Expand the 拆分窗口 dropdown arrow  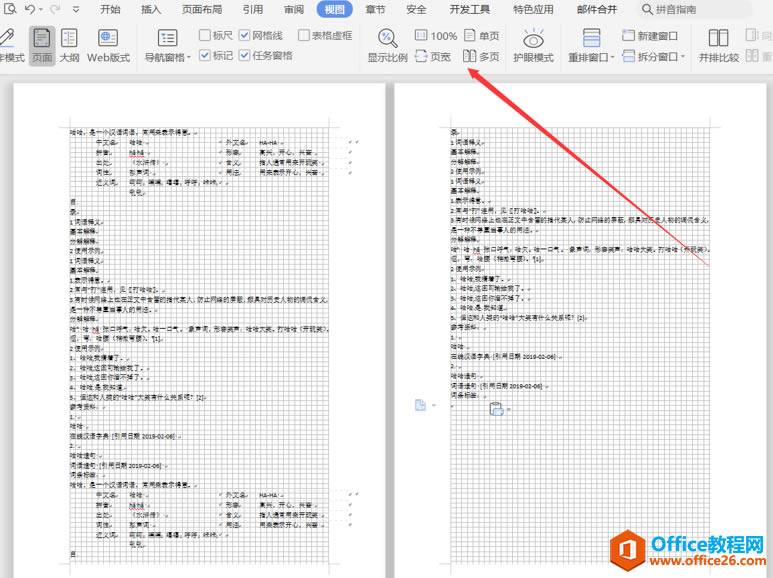683,57
